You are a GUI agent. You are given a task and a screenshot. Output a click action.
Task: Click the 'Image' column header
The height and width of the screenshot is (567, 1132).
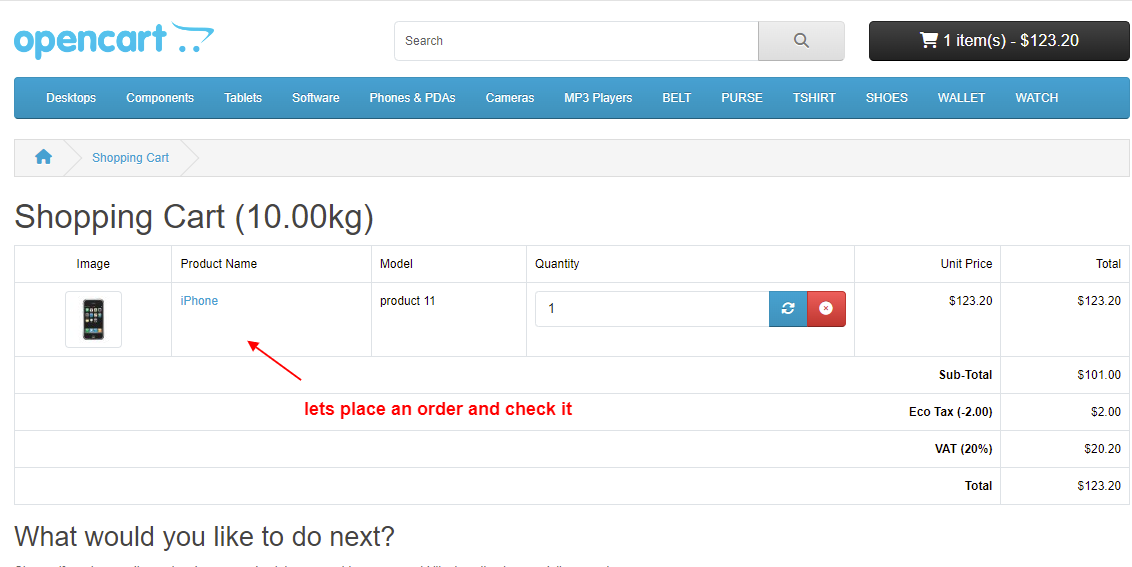(93, 264)
